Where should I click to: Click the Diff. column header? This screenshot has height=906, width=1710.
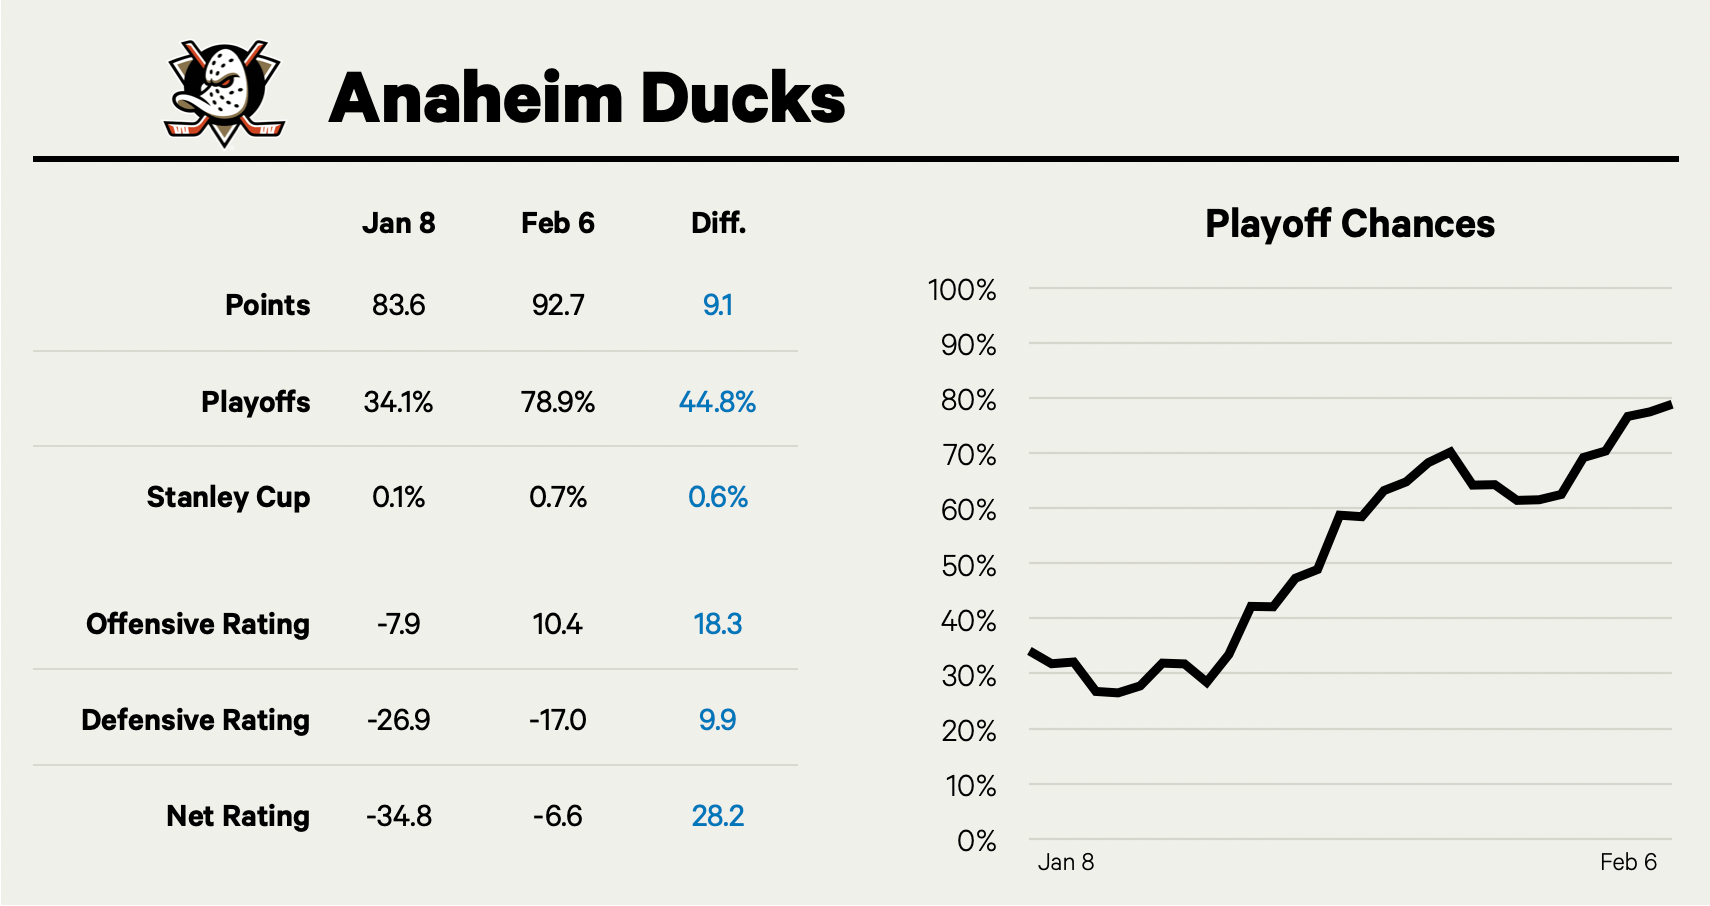point(718,223)
